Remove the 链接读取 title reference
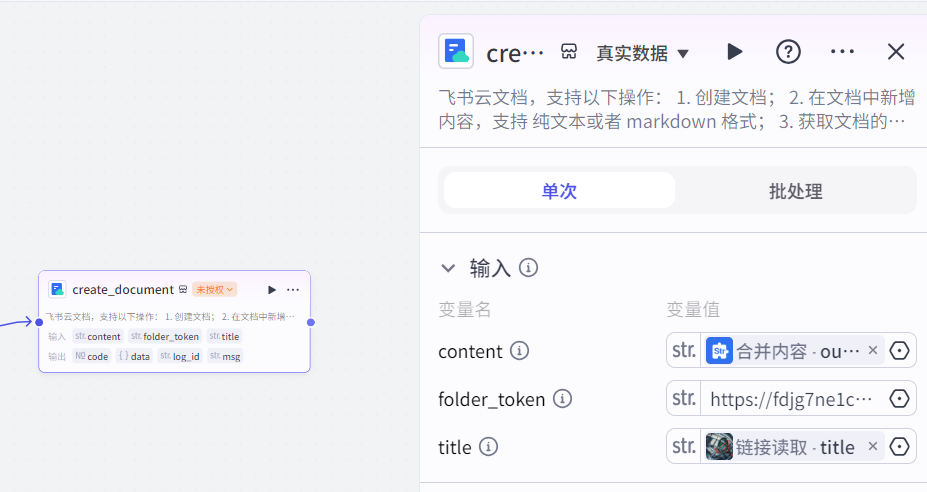 tap(872, 447)
